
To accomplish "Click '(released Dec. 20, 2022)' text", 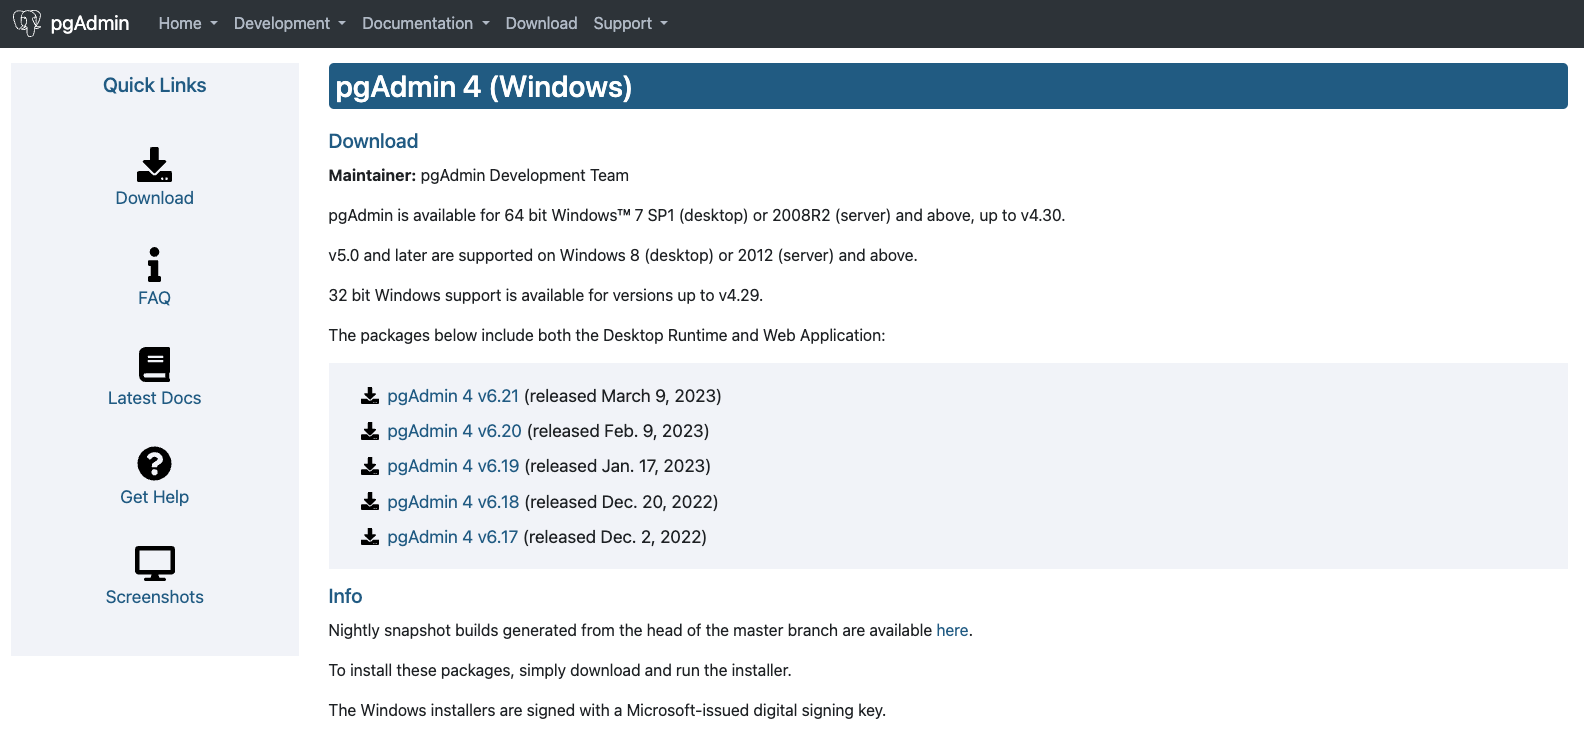I will (x=621, y=502).
